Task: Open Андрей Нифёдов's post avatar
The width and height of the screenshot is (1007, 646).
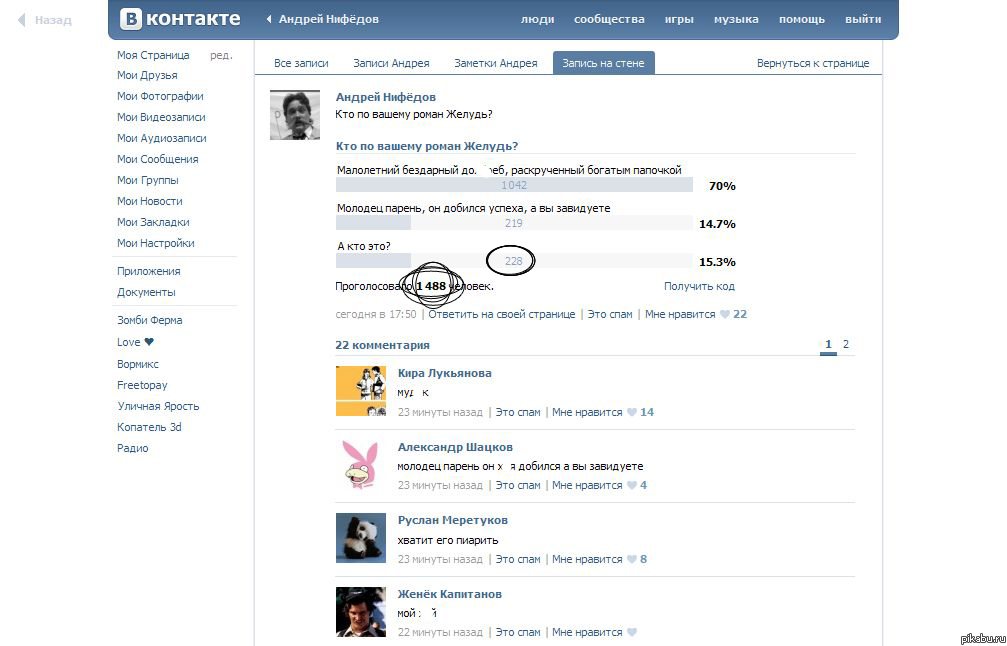Action: [x=295, y=115]
